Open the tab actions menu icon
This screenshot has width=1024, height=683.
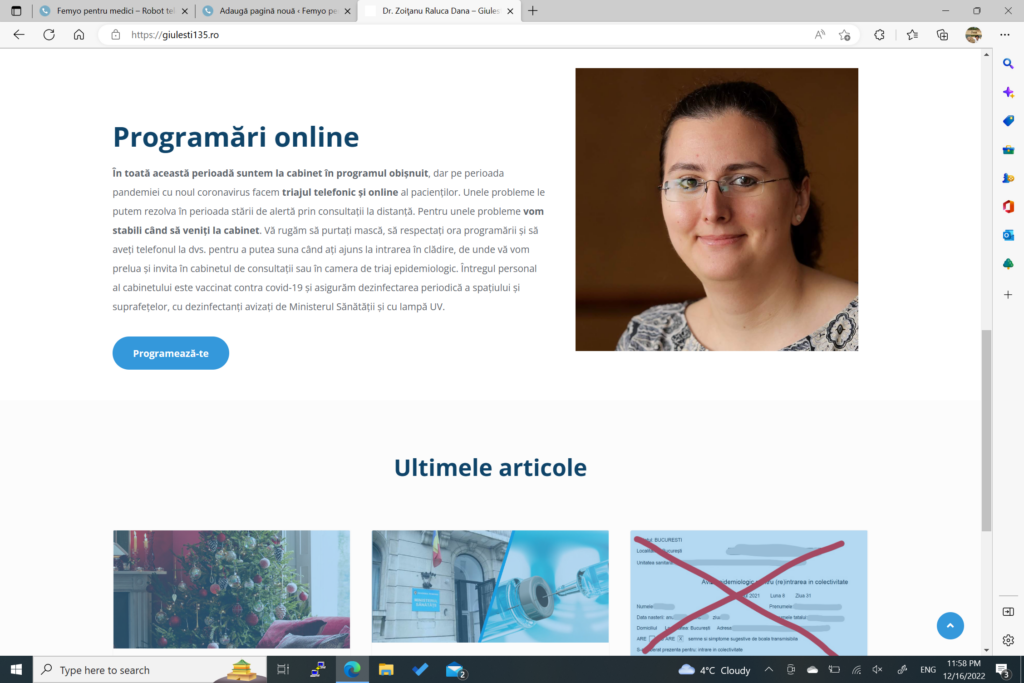point(16,11)
